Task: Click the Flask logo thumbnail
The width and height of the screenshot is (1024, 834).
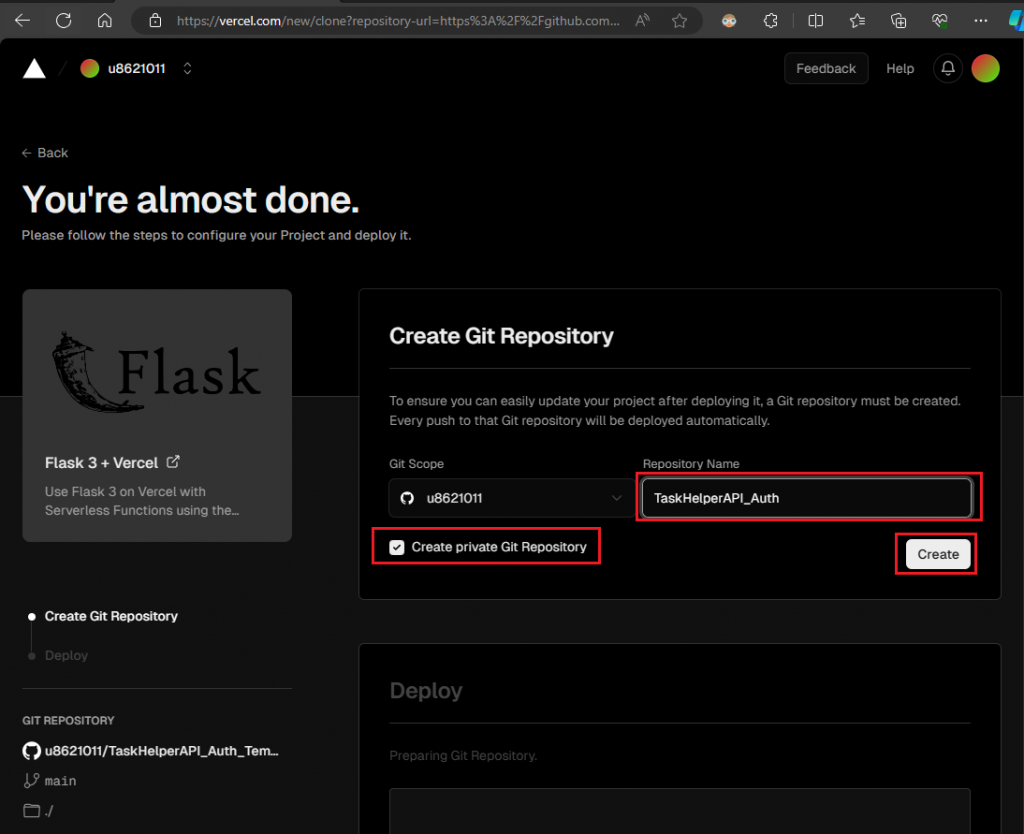Action: click(x=157, y=372)
